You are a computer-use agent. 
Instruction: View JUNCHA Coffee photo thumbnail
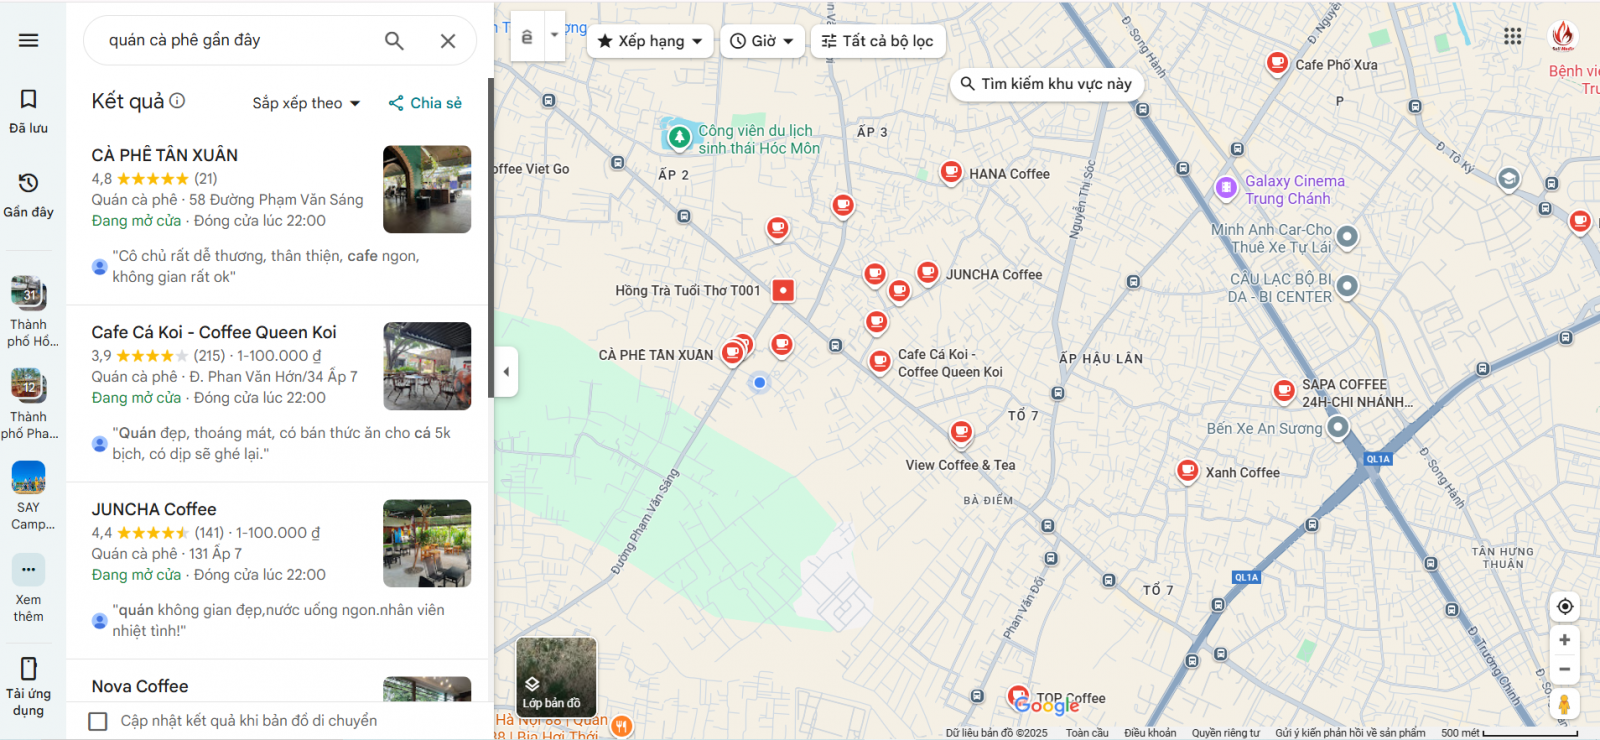[x=427, y=543]
